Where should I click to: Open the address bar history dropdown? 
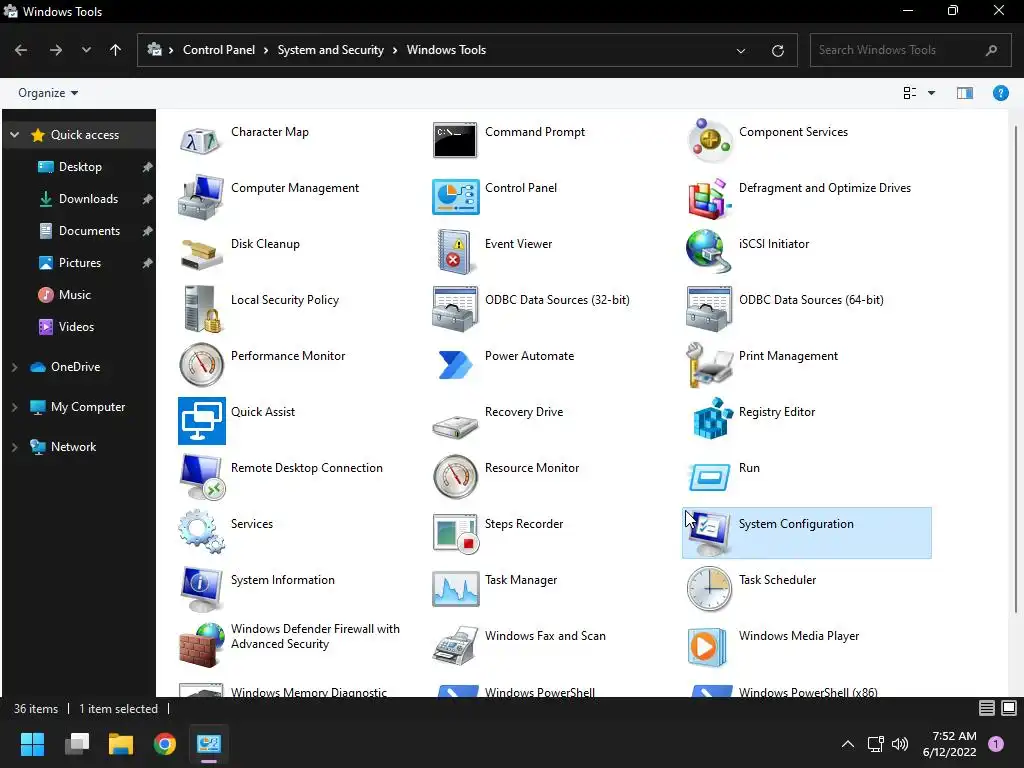pos(741,50)
